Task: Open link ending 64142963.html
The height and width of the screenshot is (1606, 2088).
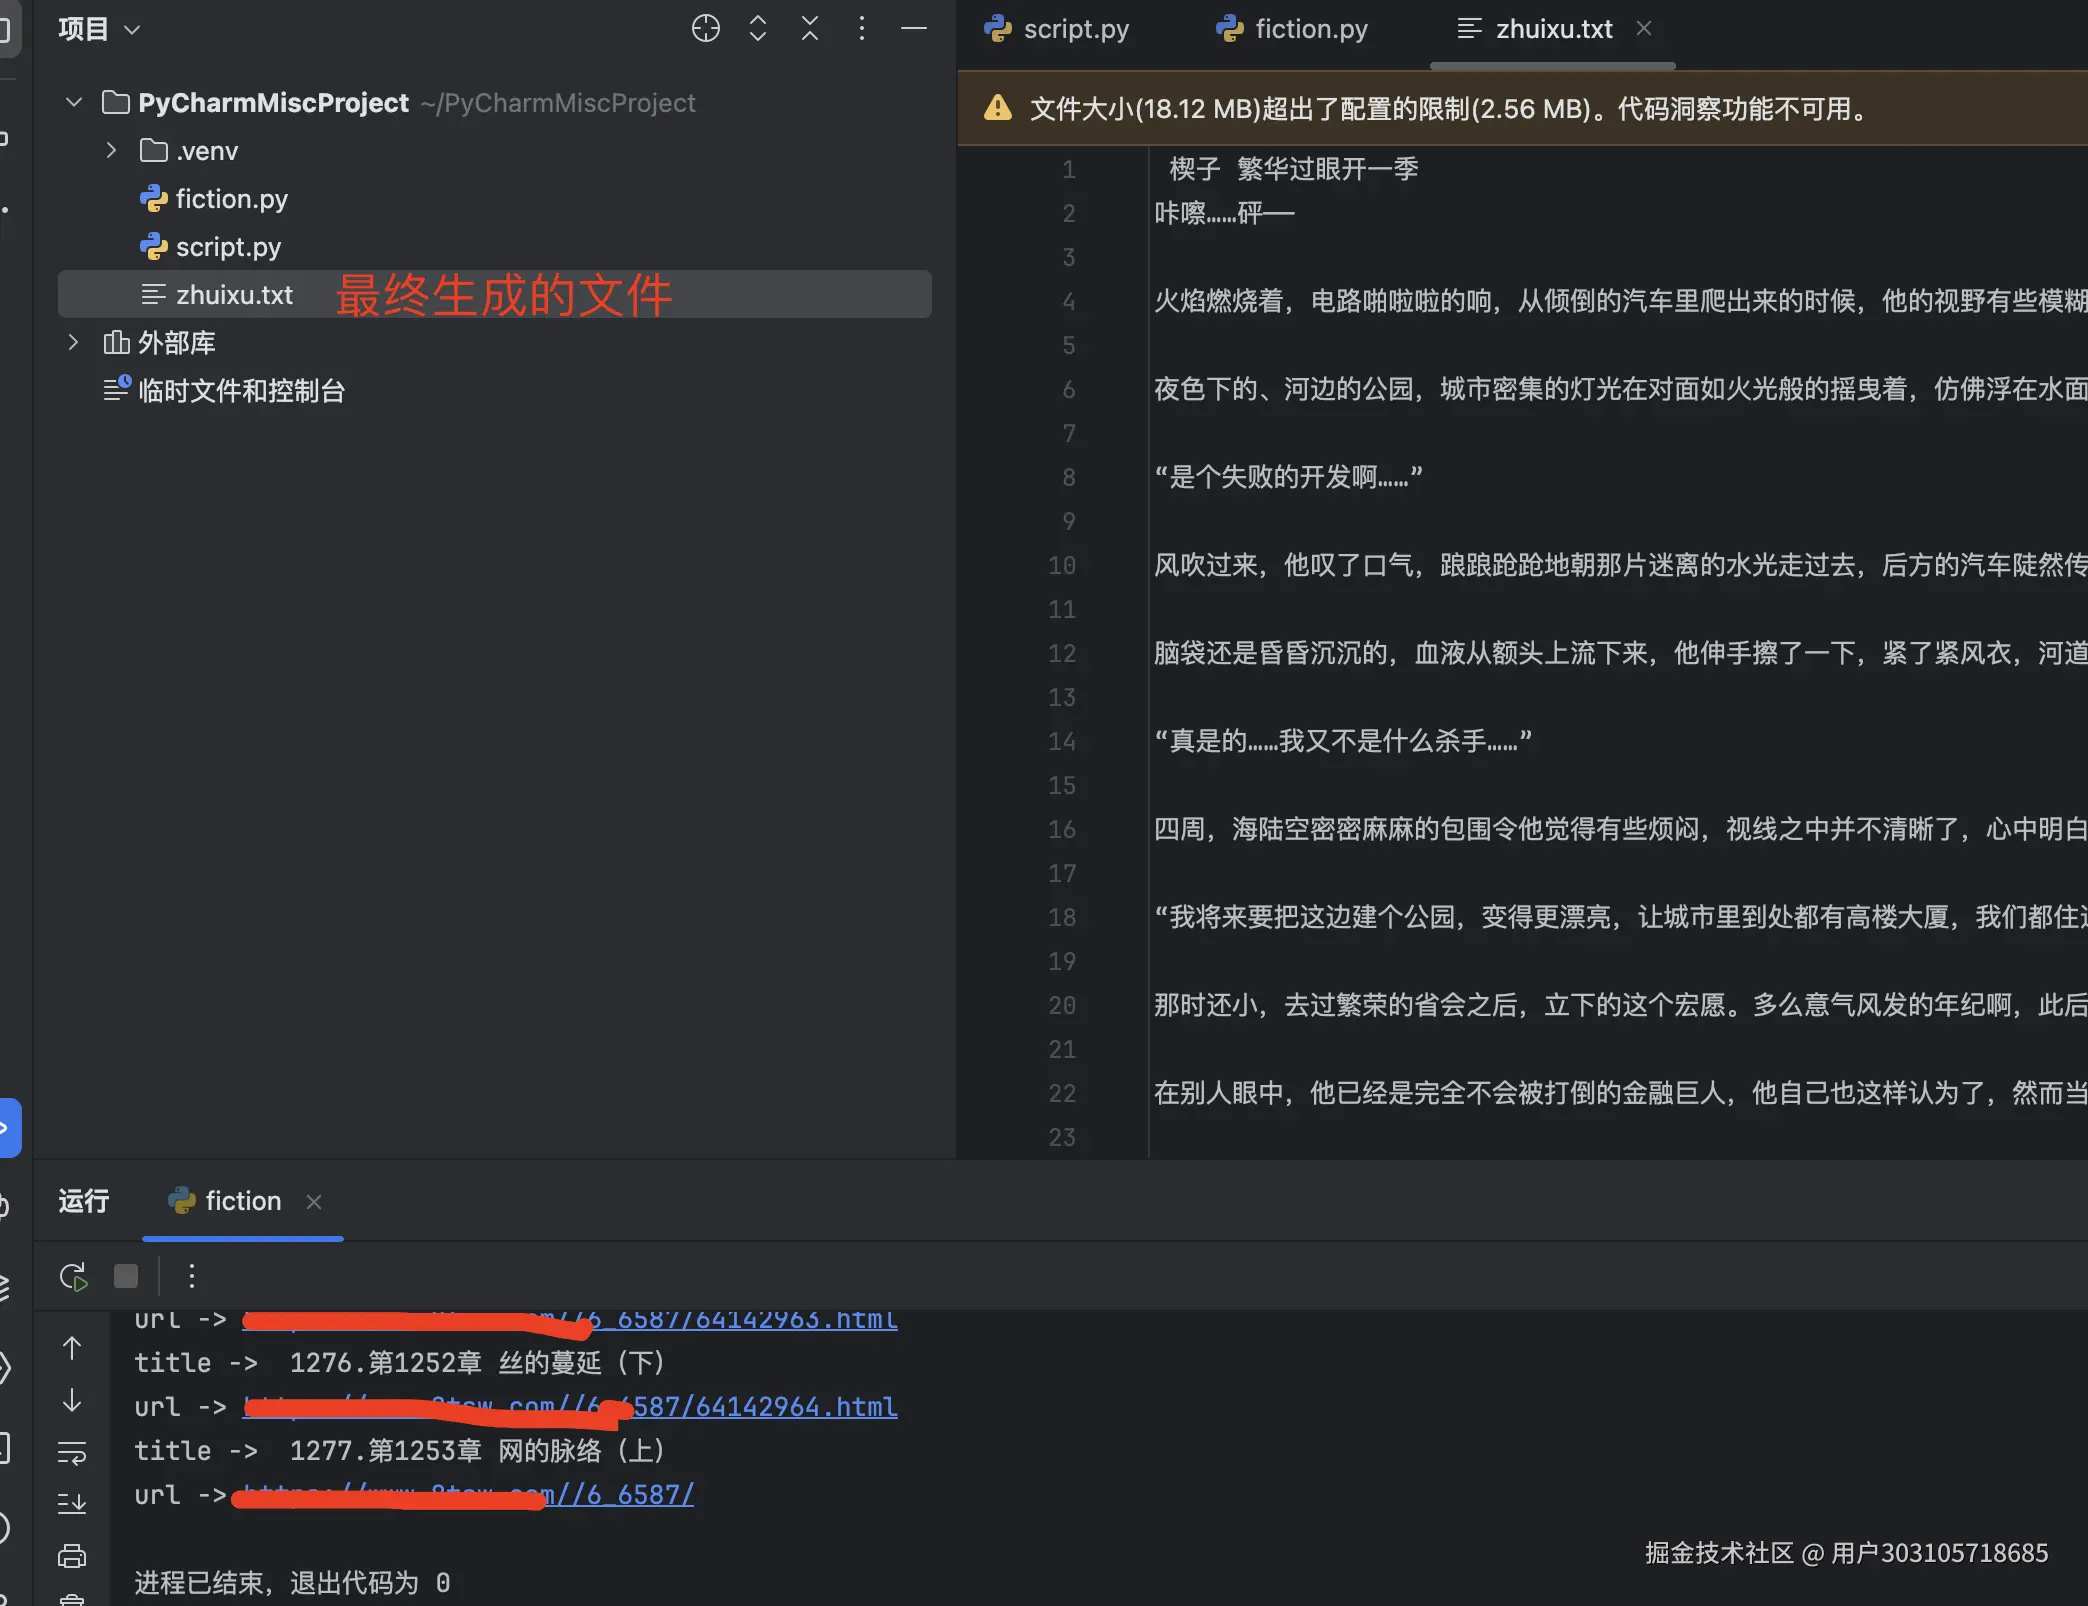Action: tap(570, 1319)
